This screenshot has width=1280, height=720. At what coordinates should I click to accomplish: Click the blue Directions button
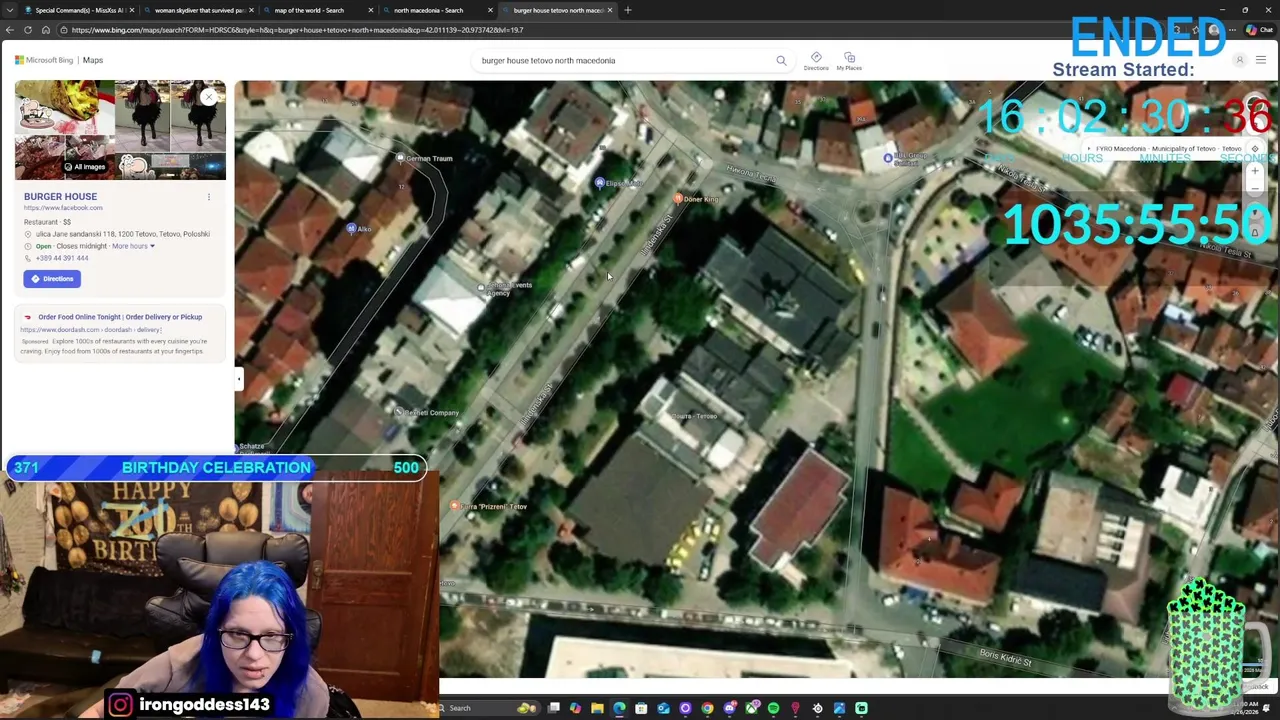(52, 279)
